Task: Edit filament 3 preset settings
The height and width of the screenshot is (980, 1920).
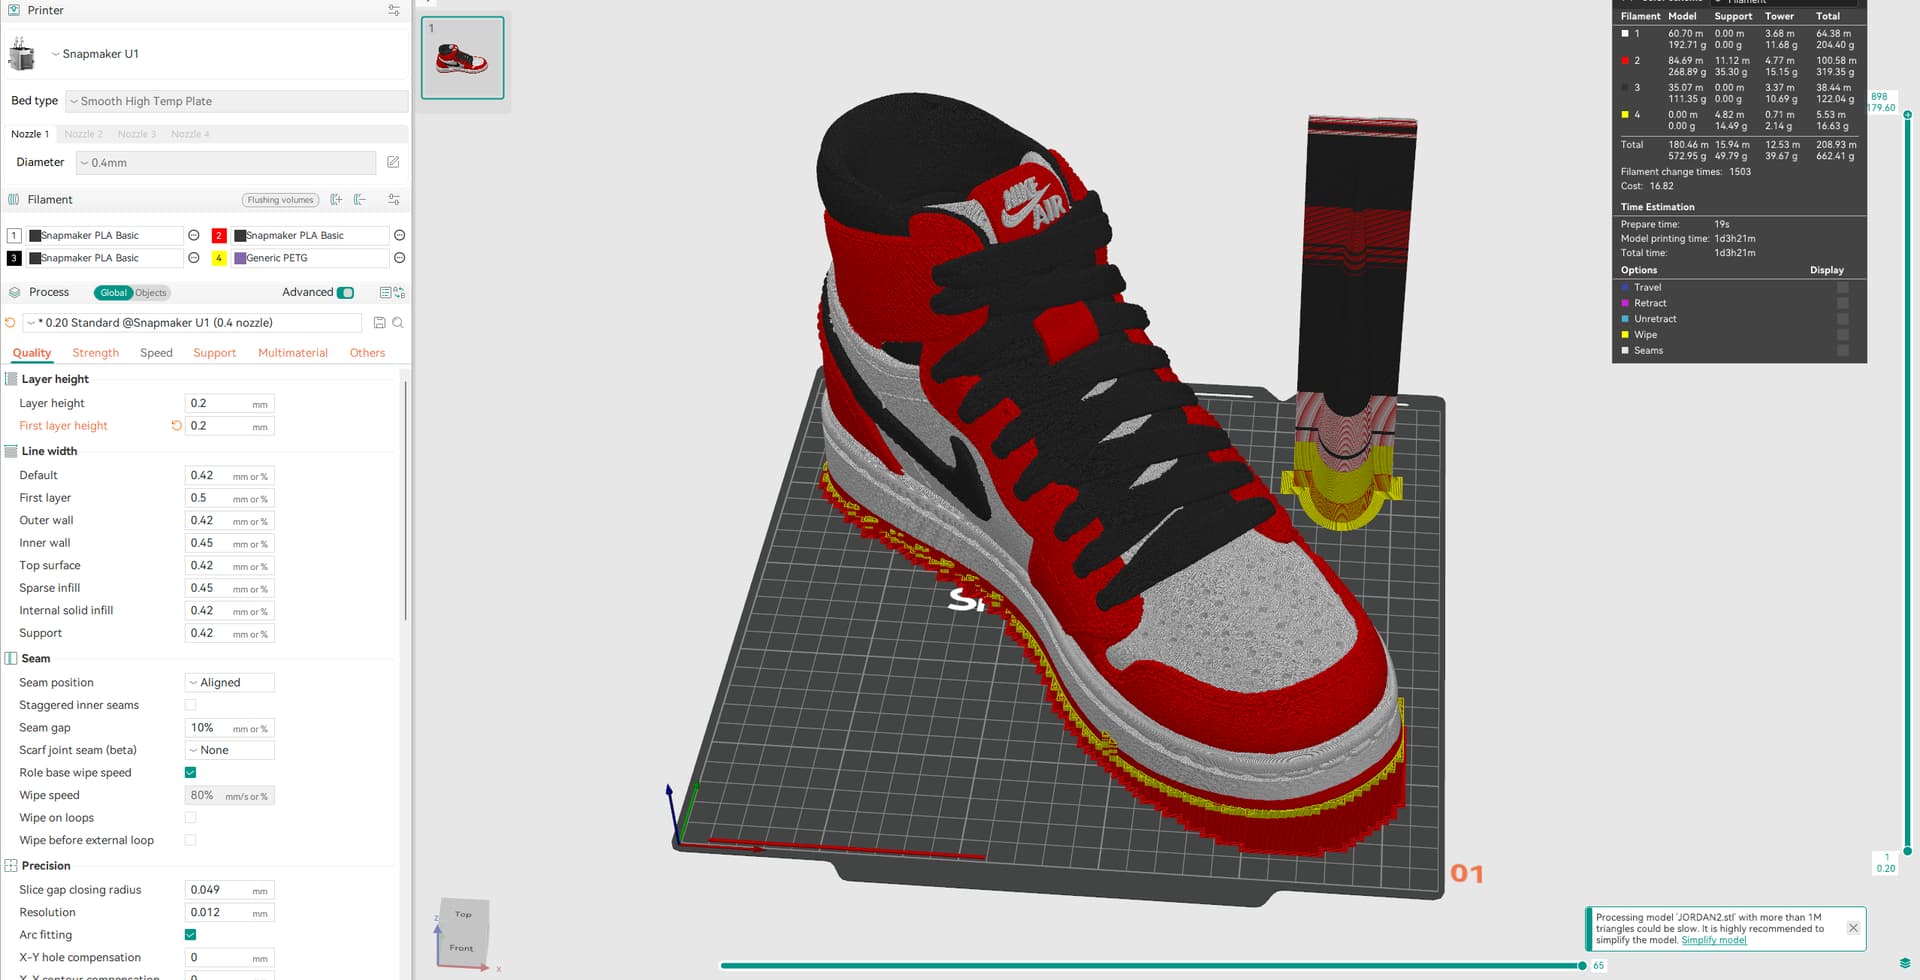Action: coord(194,258)
